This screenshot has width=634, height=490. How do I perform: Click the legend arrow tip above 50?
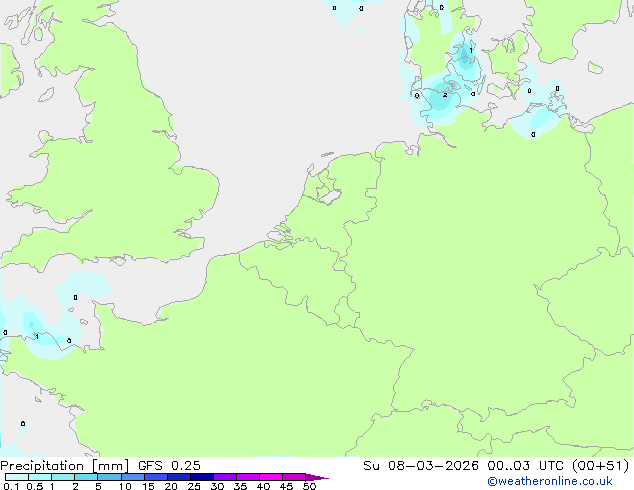(317, 477)
